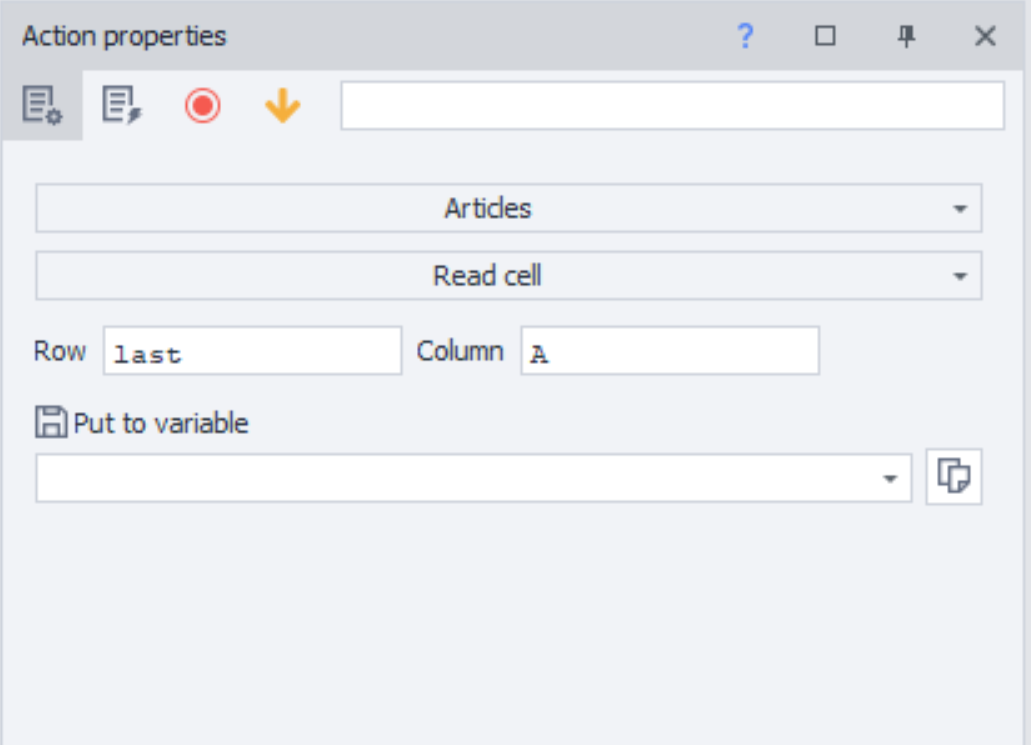Click the empty text field in the toolbar

(672, 106)
